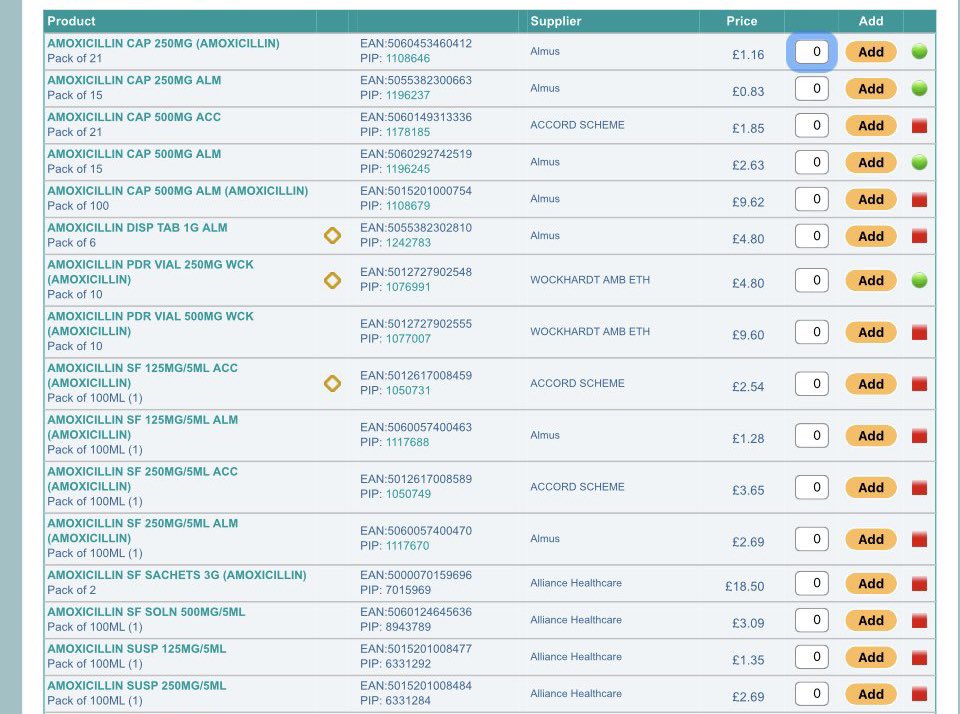Screen dimensions: 960x714
Task: Focus quantity field for Amoxicillin Cap 500mg ALM £2.63
Action: click(812, 162)
